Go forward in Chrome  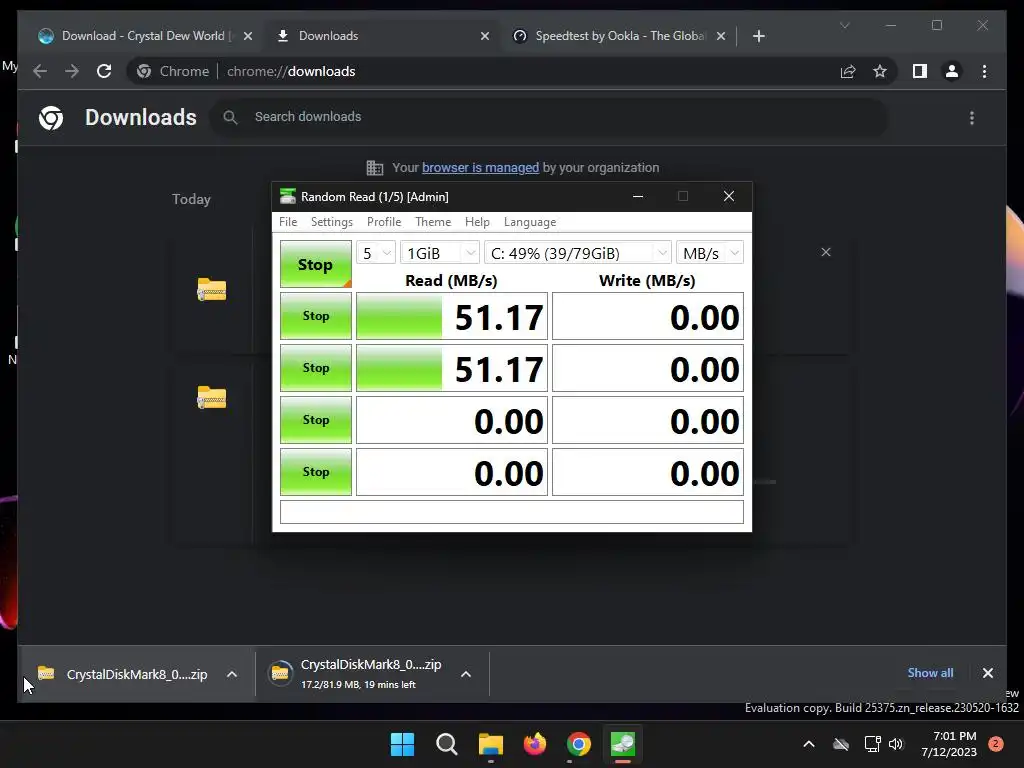pyautogui.click(x=72, y=71)
